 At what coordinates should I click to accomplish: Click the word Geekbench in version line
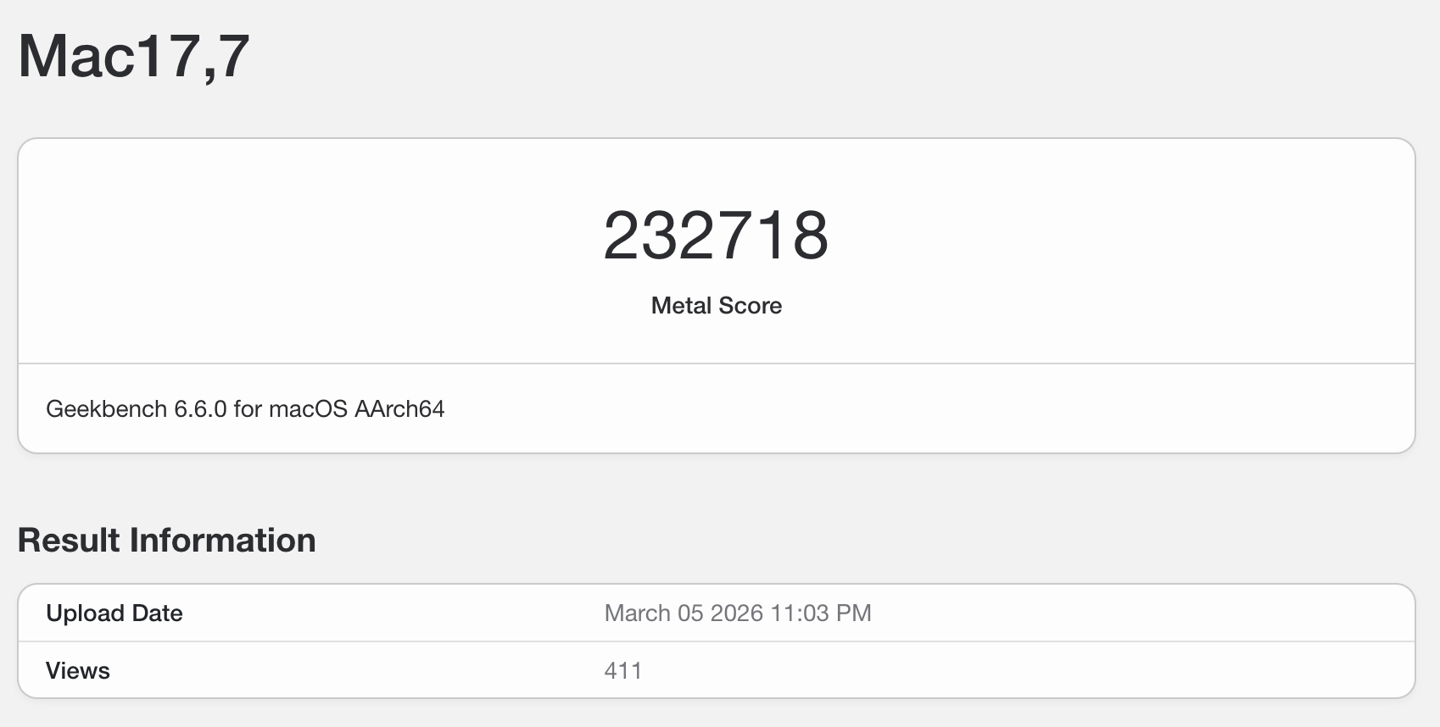tap(100, 409)
